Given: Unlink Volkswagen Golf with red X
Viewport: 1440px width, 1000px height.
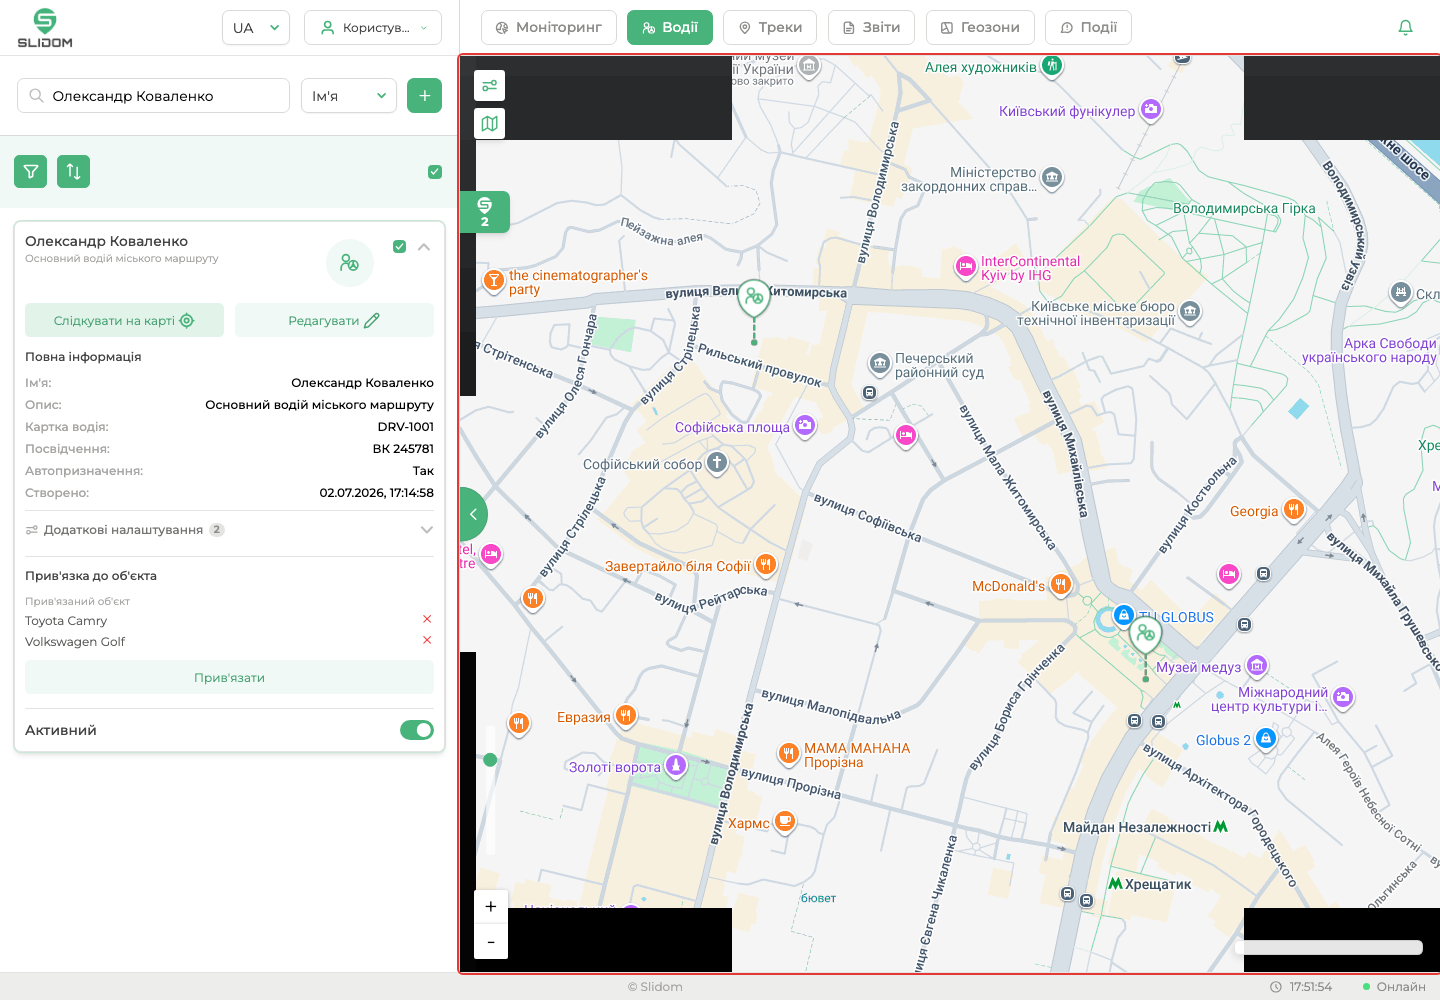Looking at the screenshot, I should pyautogui.click(x=427, y=641).
